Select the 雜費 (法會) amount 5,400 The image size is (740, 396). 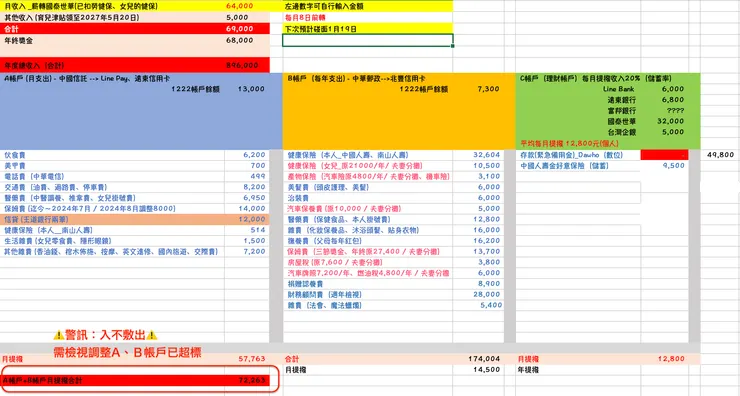[x=491, y=305]
